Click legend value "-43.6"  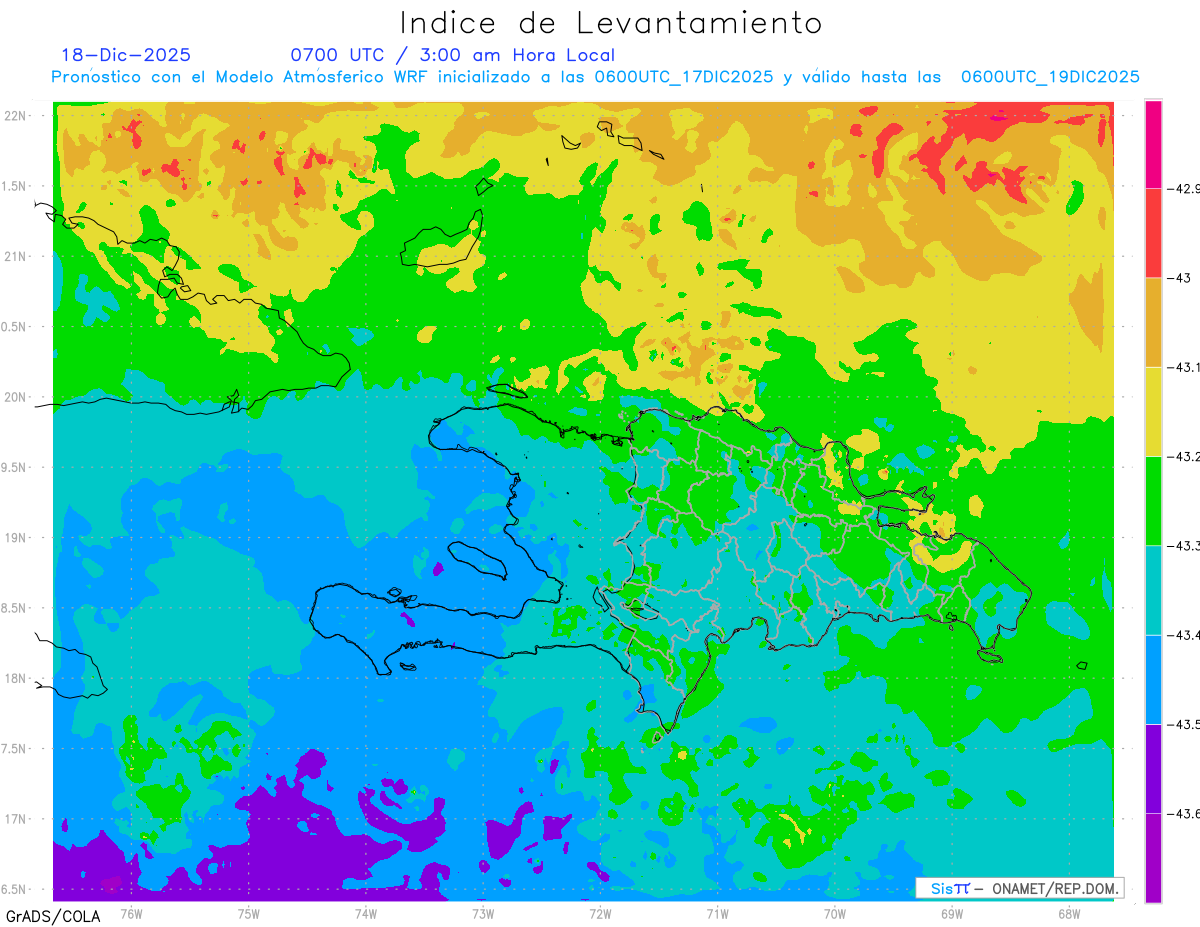click(1183, 813)
